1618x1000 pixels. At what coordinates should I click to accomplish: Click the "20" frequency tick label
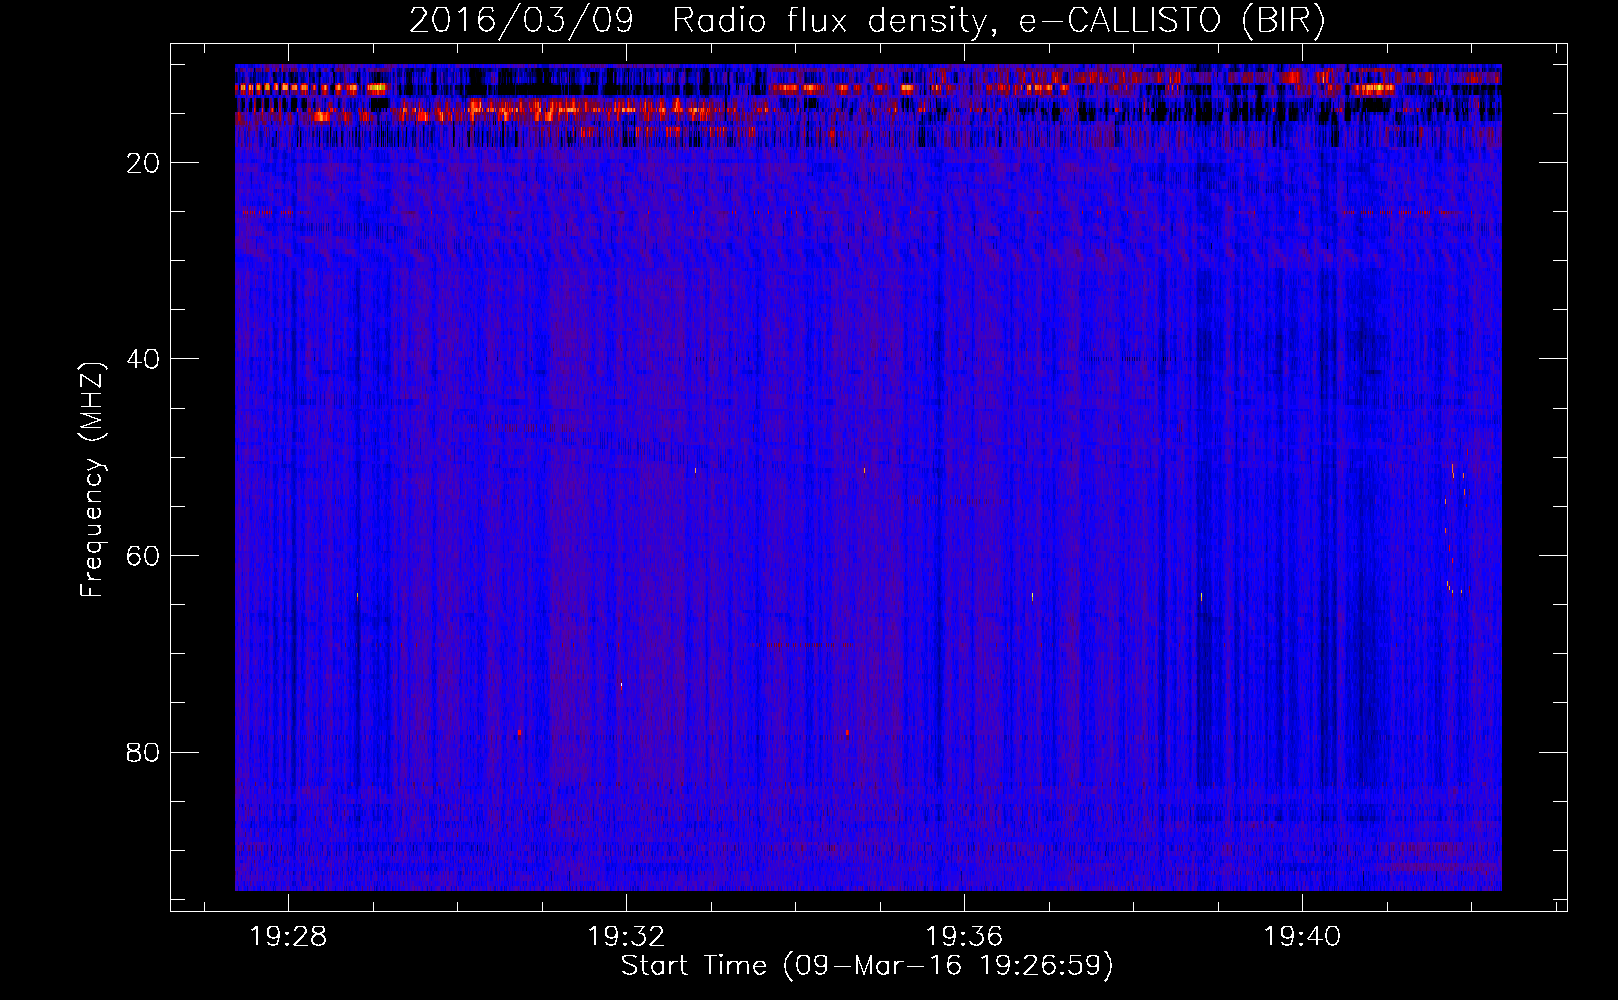[143, 163]
